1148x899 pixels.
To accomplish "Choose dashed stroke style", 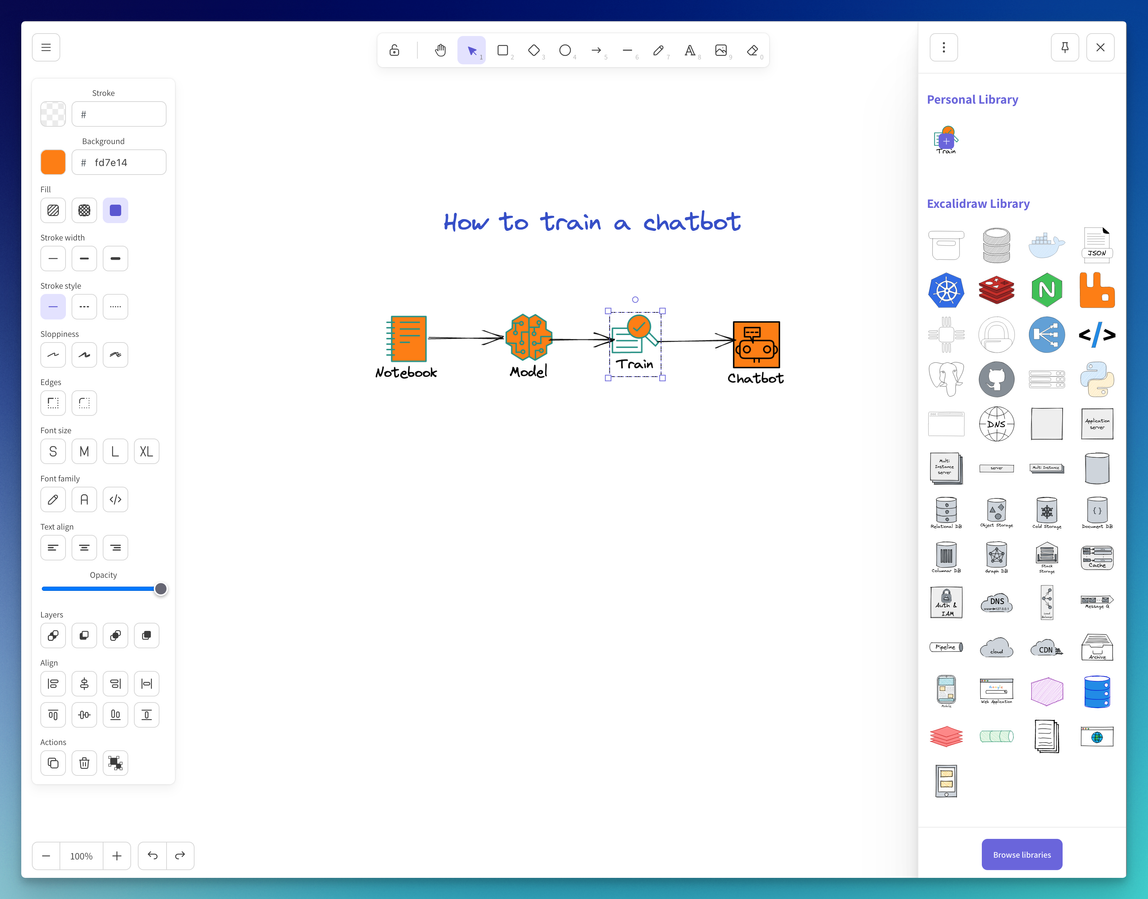I will tap(84, 307).
